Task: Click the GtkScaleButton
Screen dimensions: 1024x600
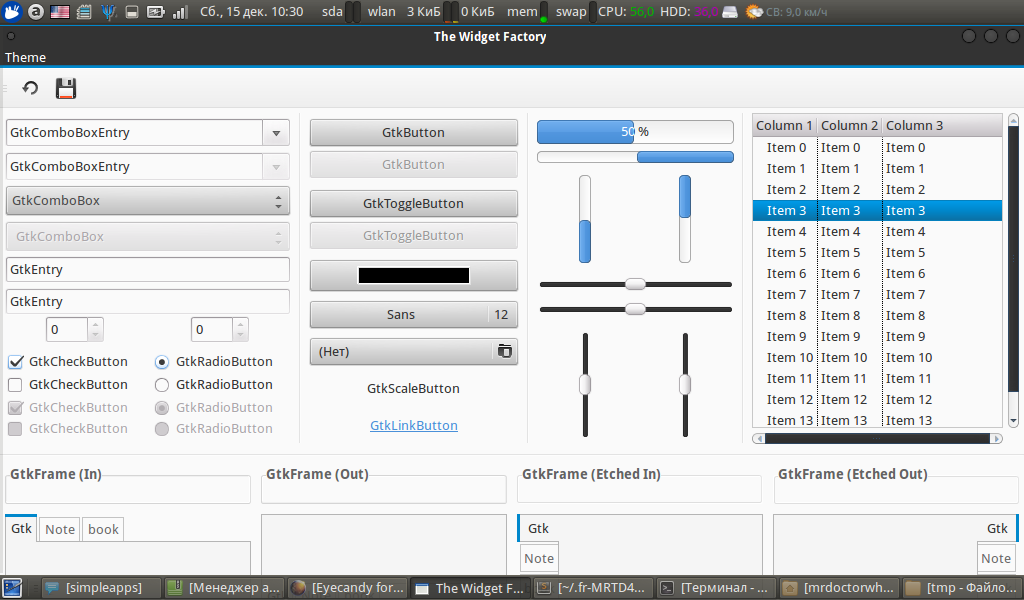Action: tap(413, 388)
